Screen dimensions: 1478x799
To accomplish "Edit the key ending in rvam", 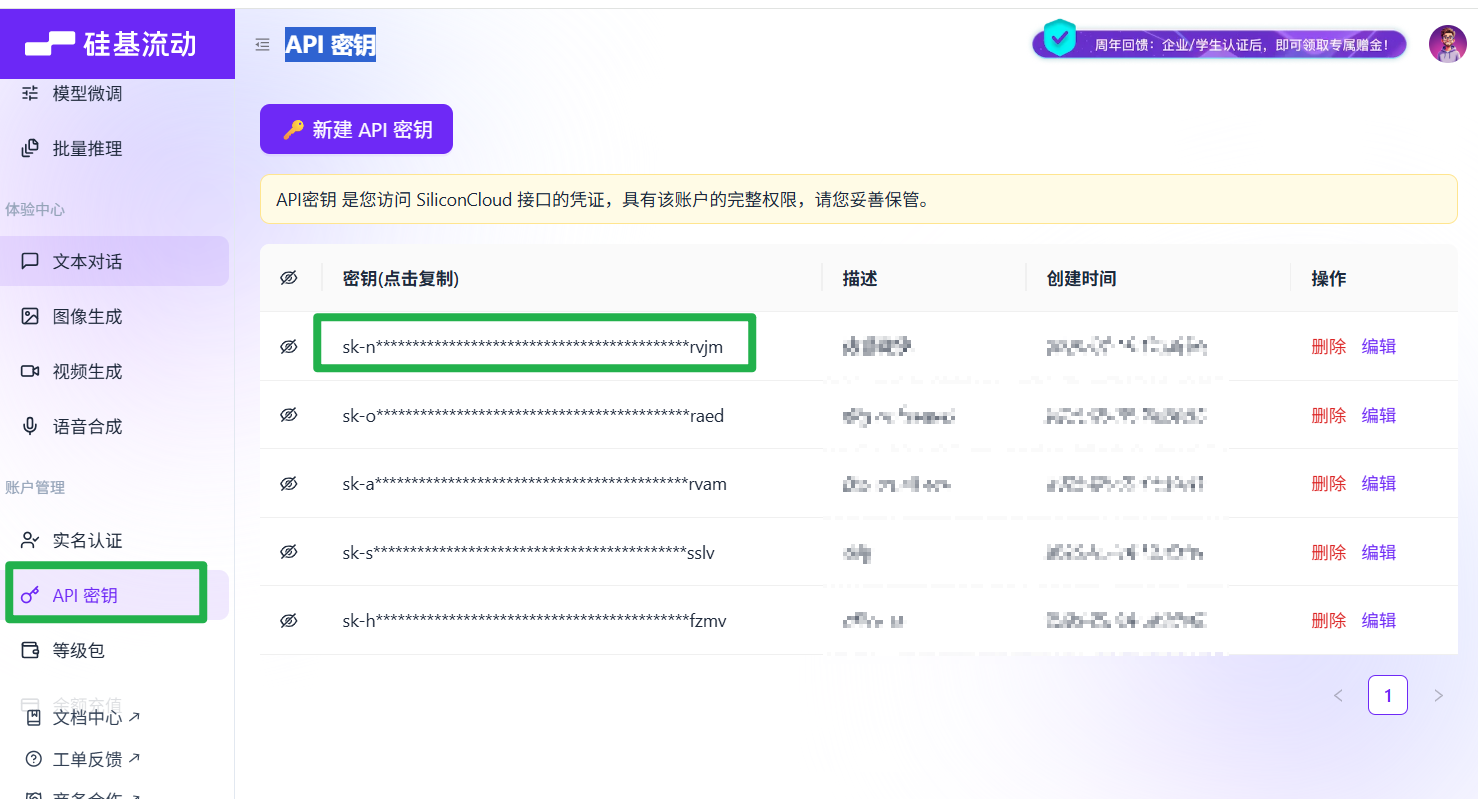I will click(x=1379, y=483).
